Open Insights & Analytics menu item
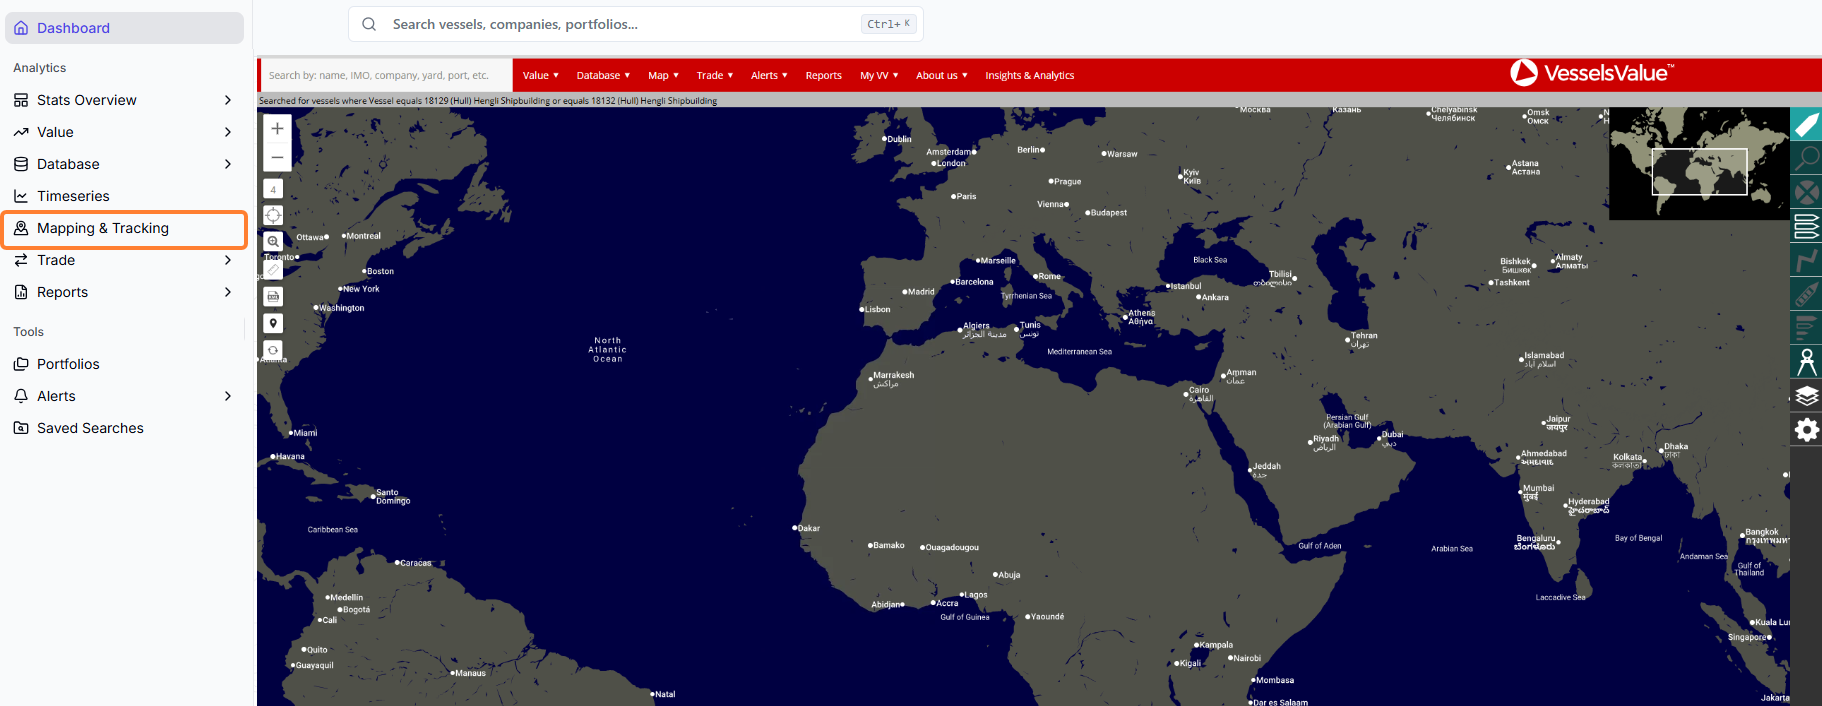Screen dimensions: 1822x706 click(1029, 75)
